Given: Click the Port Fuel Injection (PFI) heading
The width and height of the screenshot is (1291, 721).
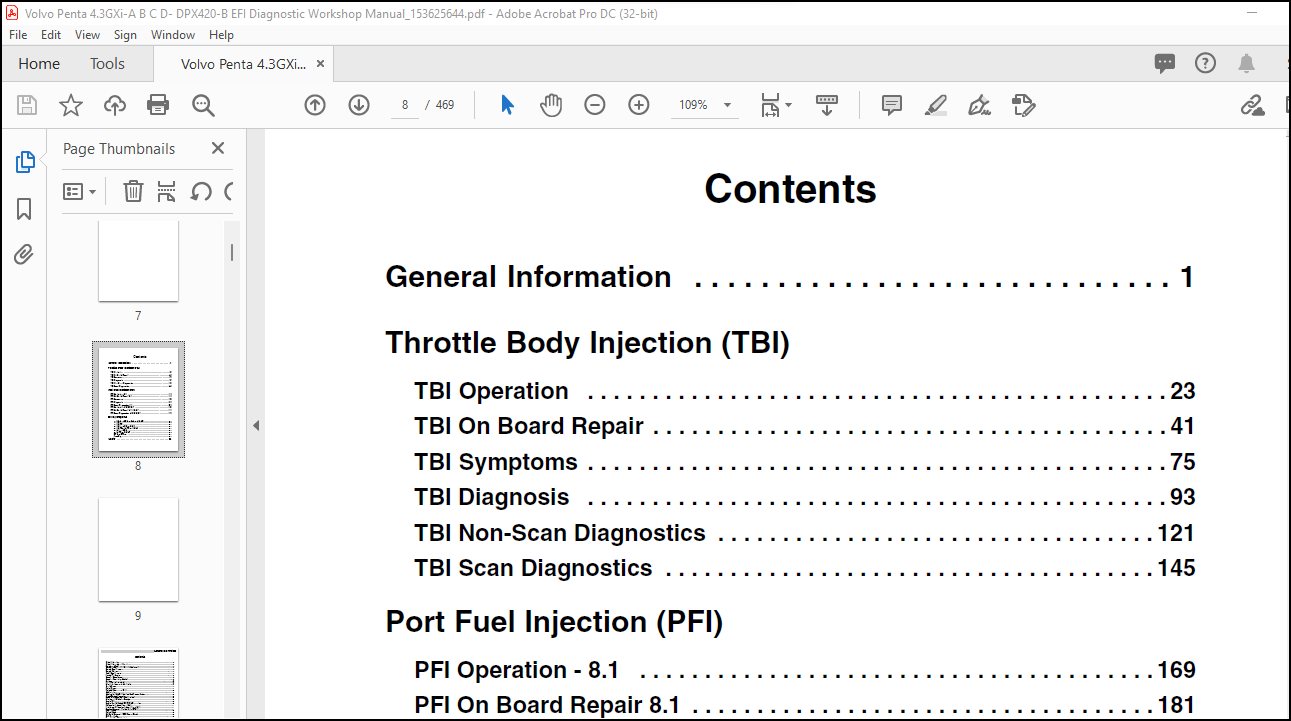Looking at the screenshot, I should (x=554, y=622).
